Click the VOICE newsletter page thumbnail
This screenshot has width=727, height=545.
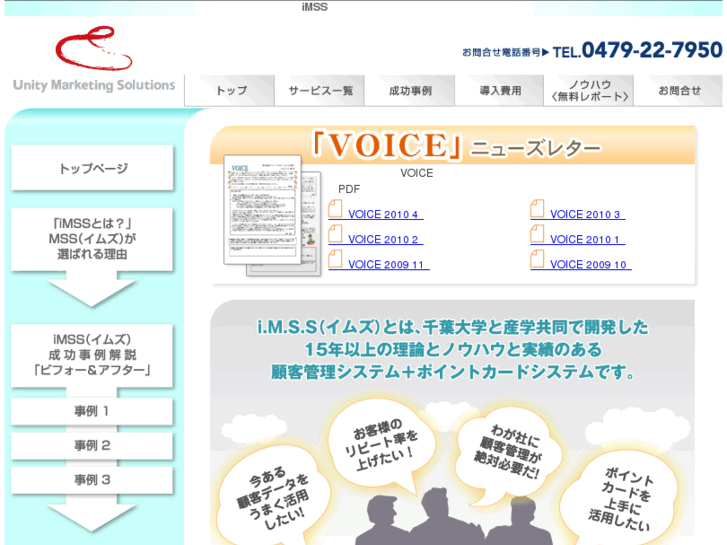pos(272,216)
